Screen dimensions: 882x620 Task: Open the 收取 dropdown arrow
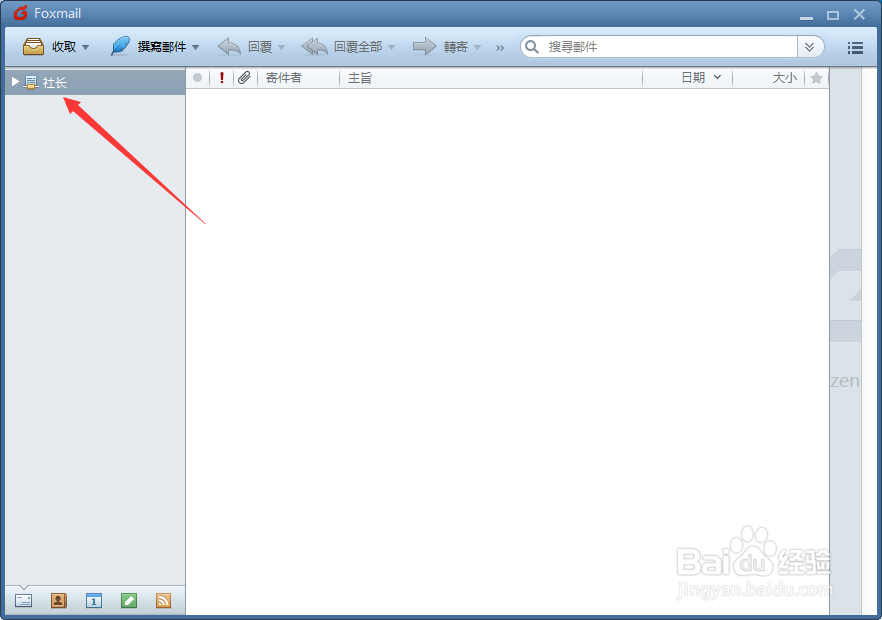tap(85, 46)
